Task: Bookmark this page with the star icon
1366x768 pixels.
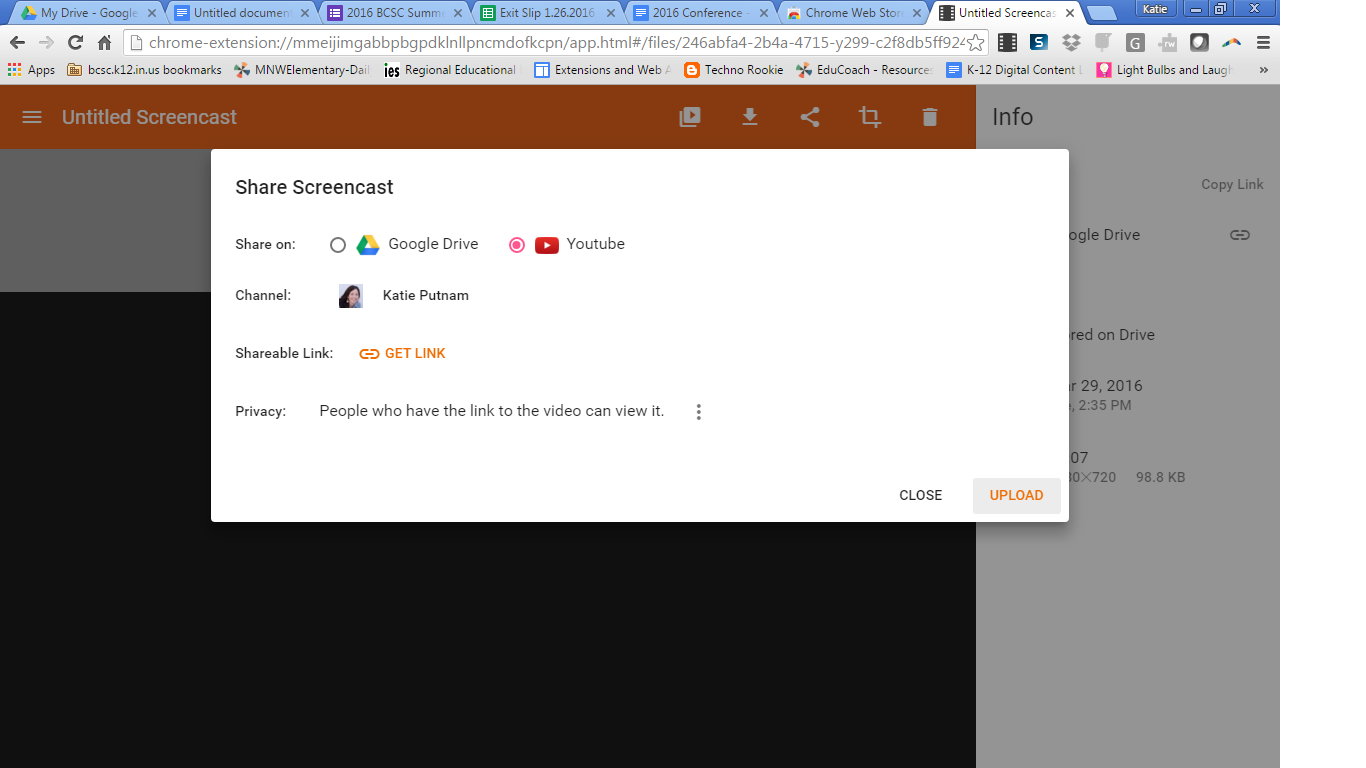Action: (x=975, y=43)
